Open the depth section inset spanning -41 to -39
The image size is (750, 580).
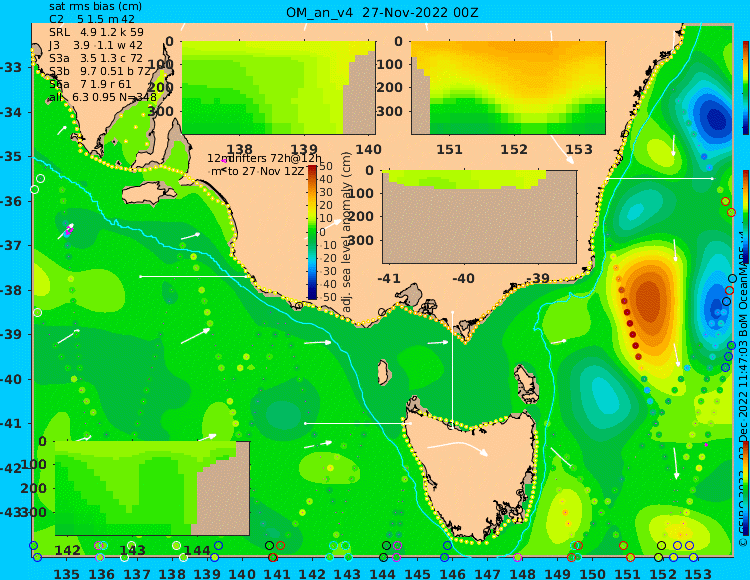[x=479, y=217]
